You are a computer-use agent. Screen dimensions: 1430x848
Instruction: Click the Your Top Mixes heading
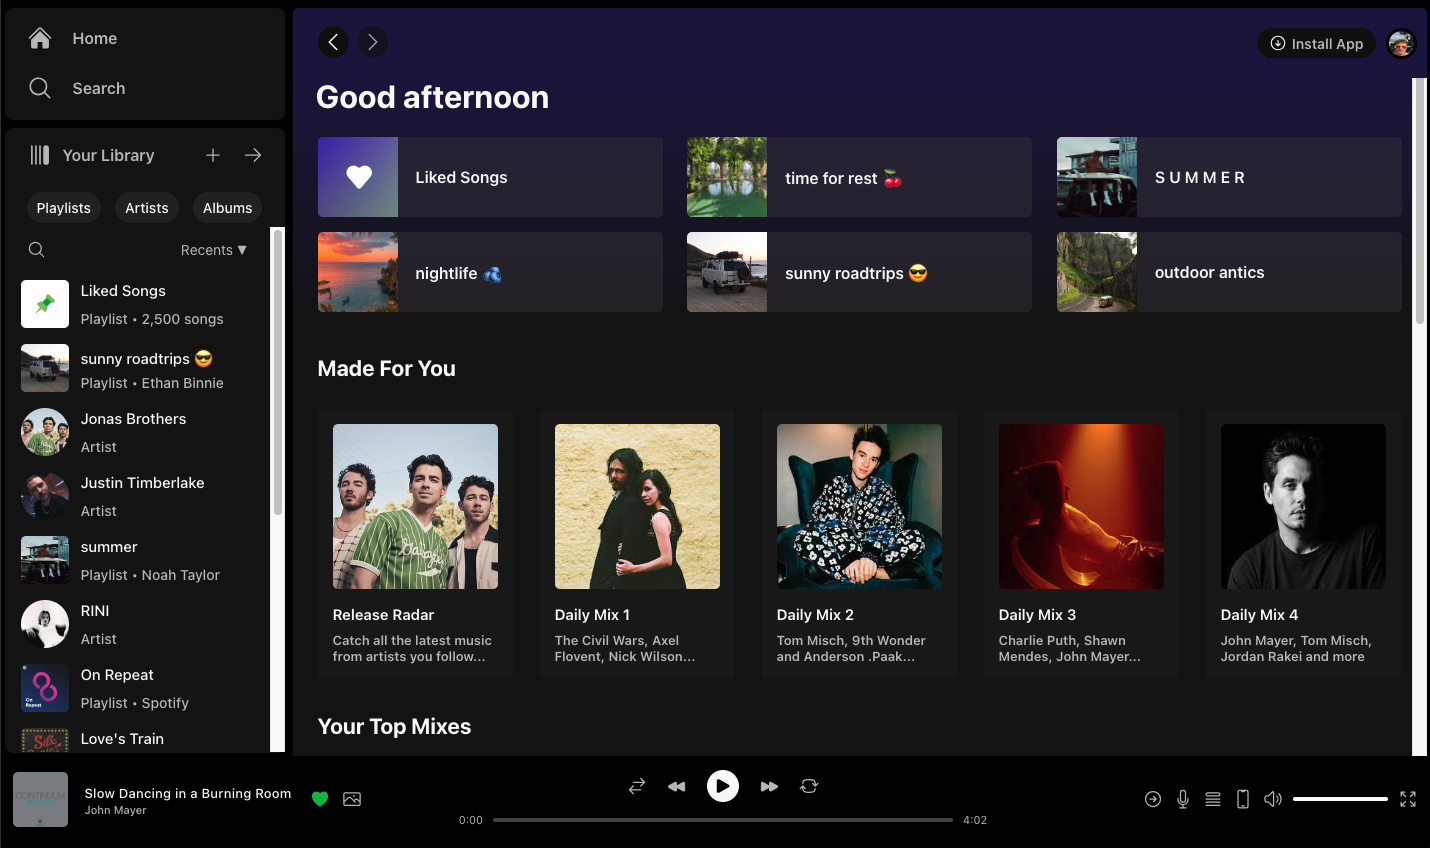point(394,726)
